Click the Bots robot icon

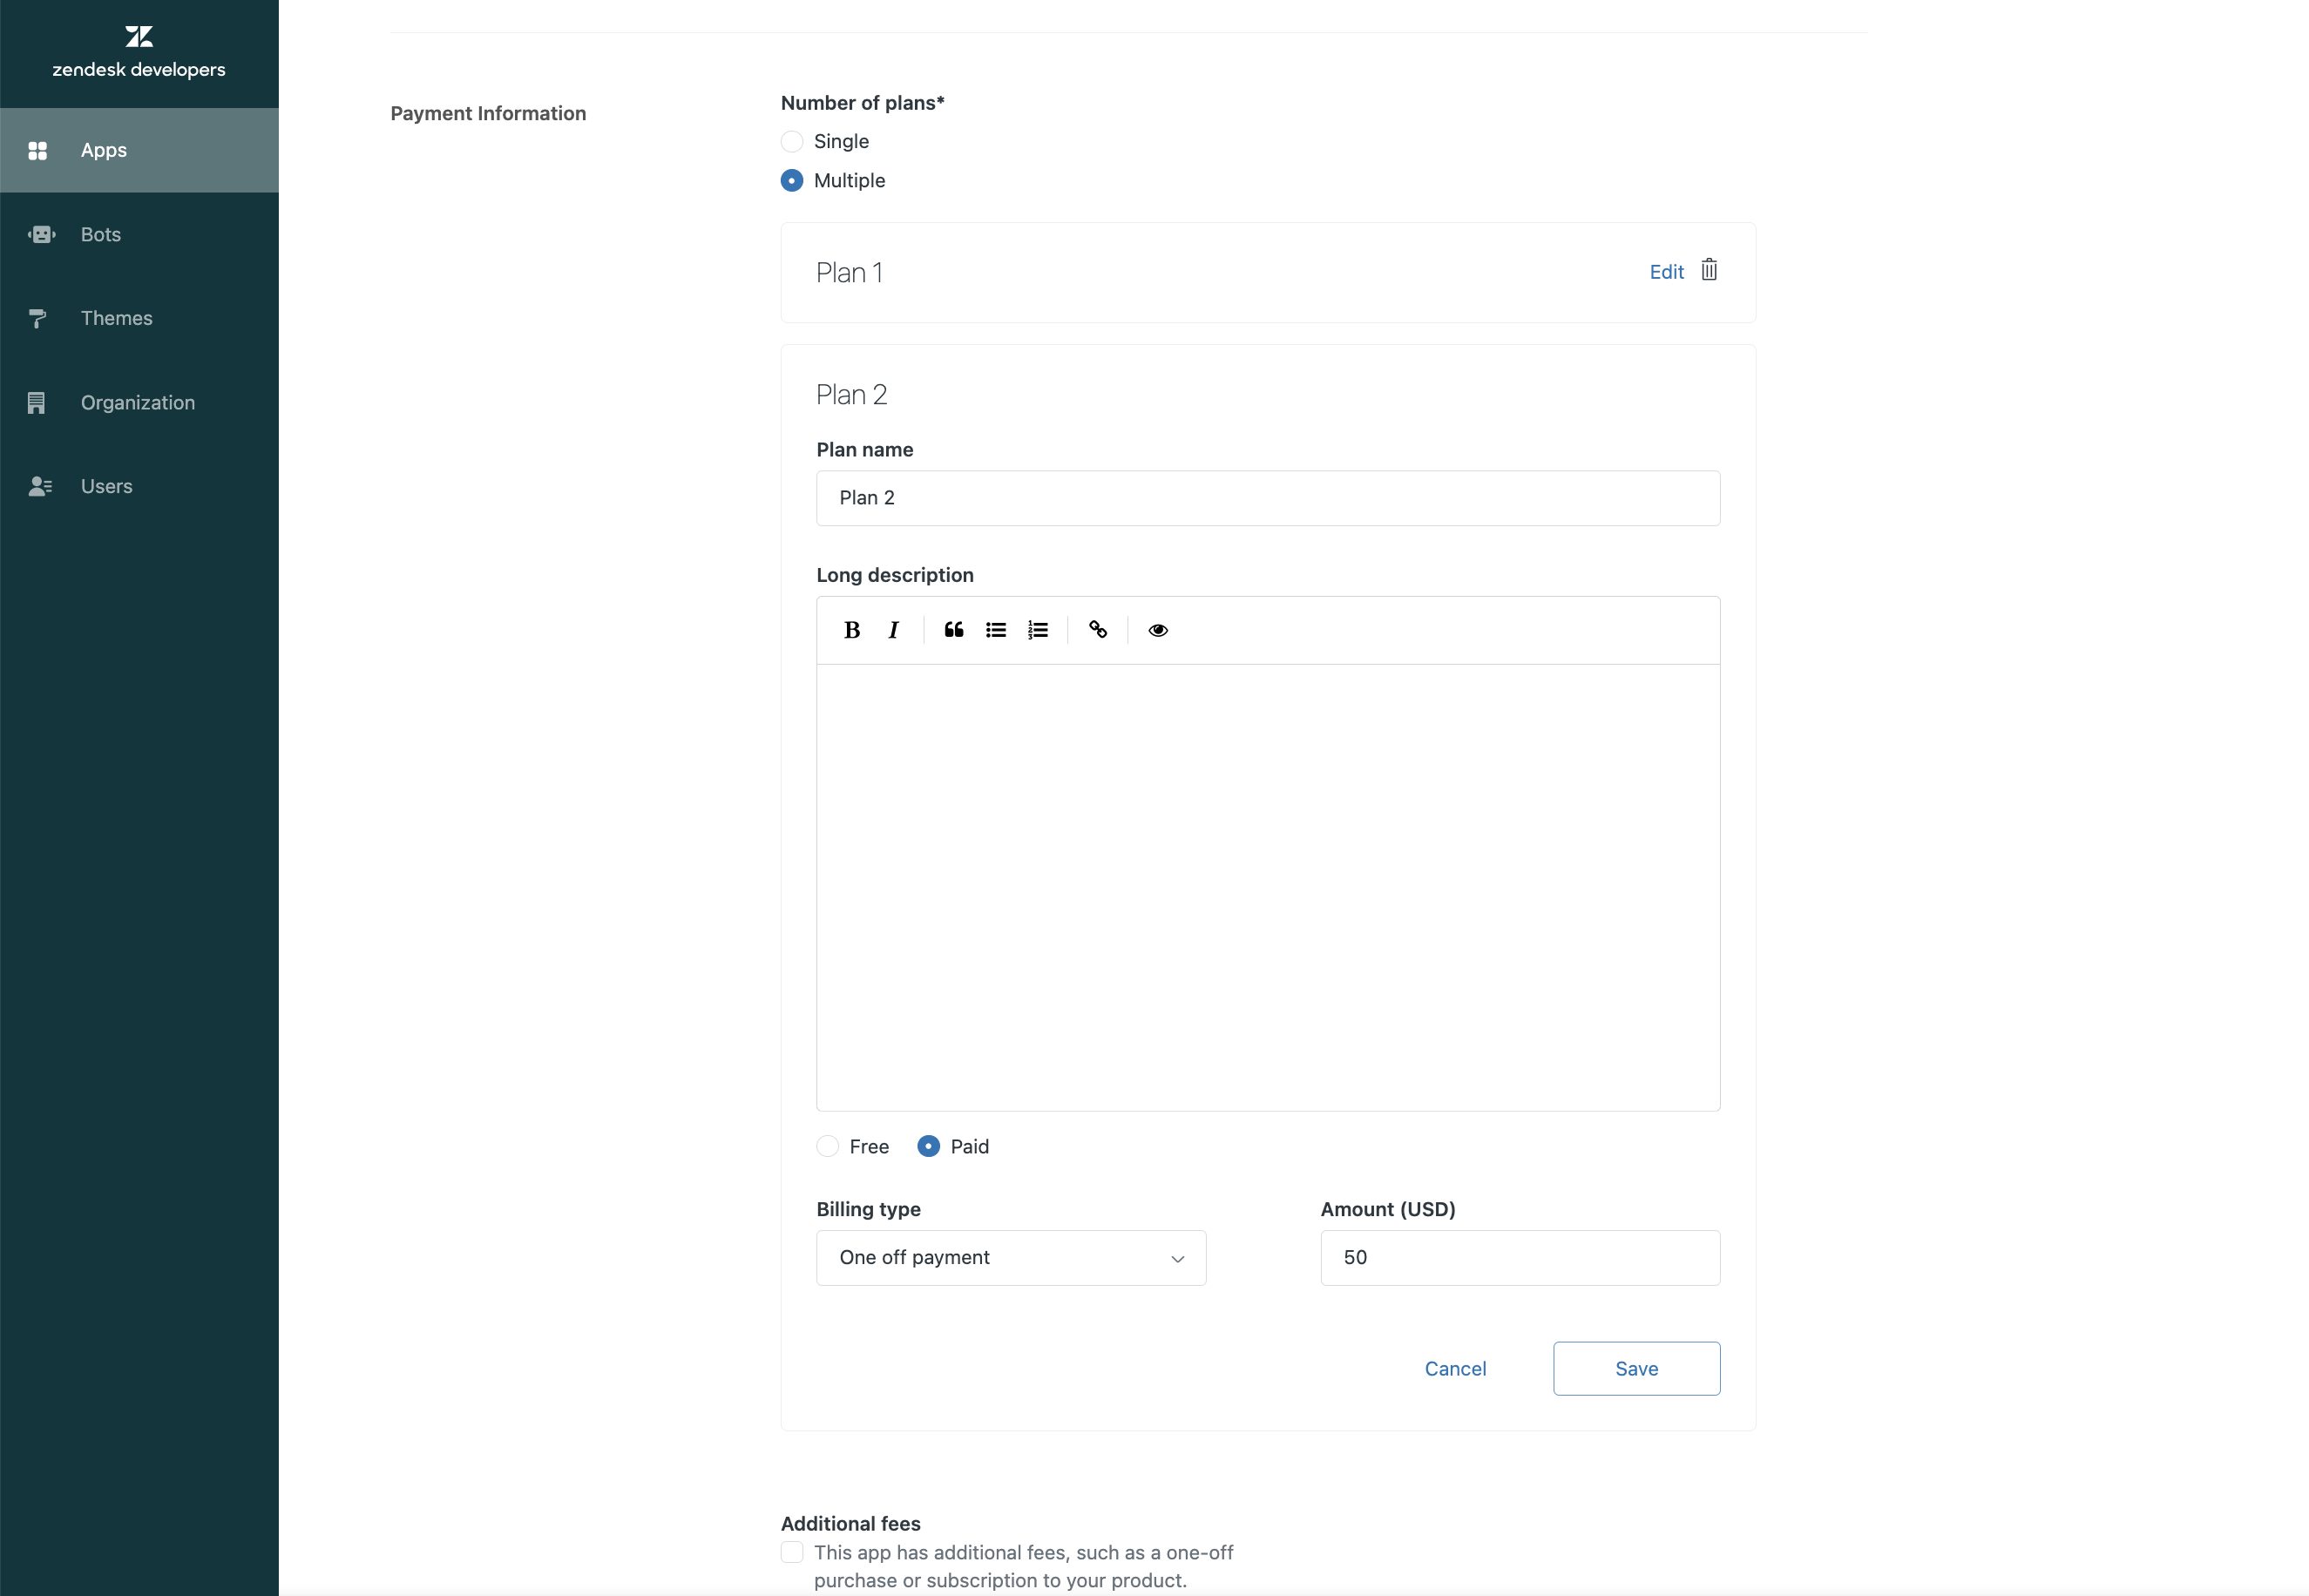41,234
